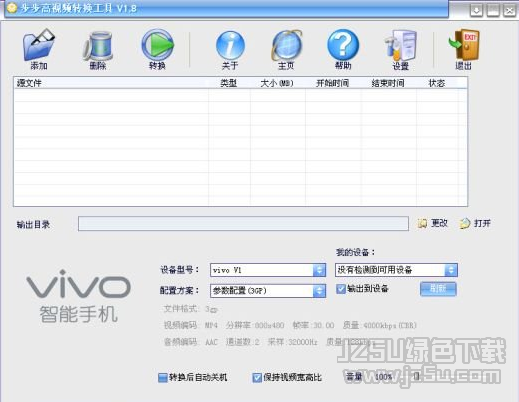Expand the 配置方案 参数配置(3GP) dropdown
519x402 pixels.
click(x=319, y=291)
